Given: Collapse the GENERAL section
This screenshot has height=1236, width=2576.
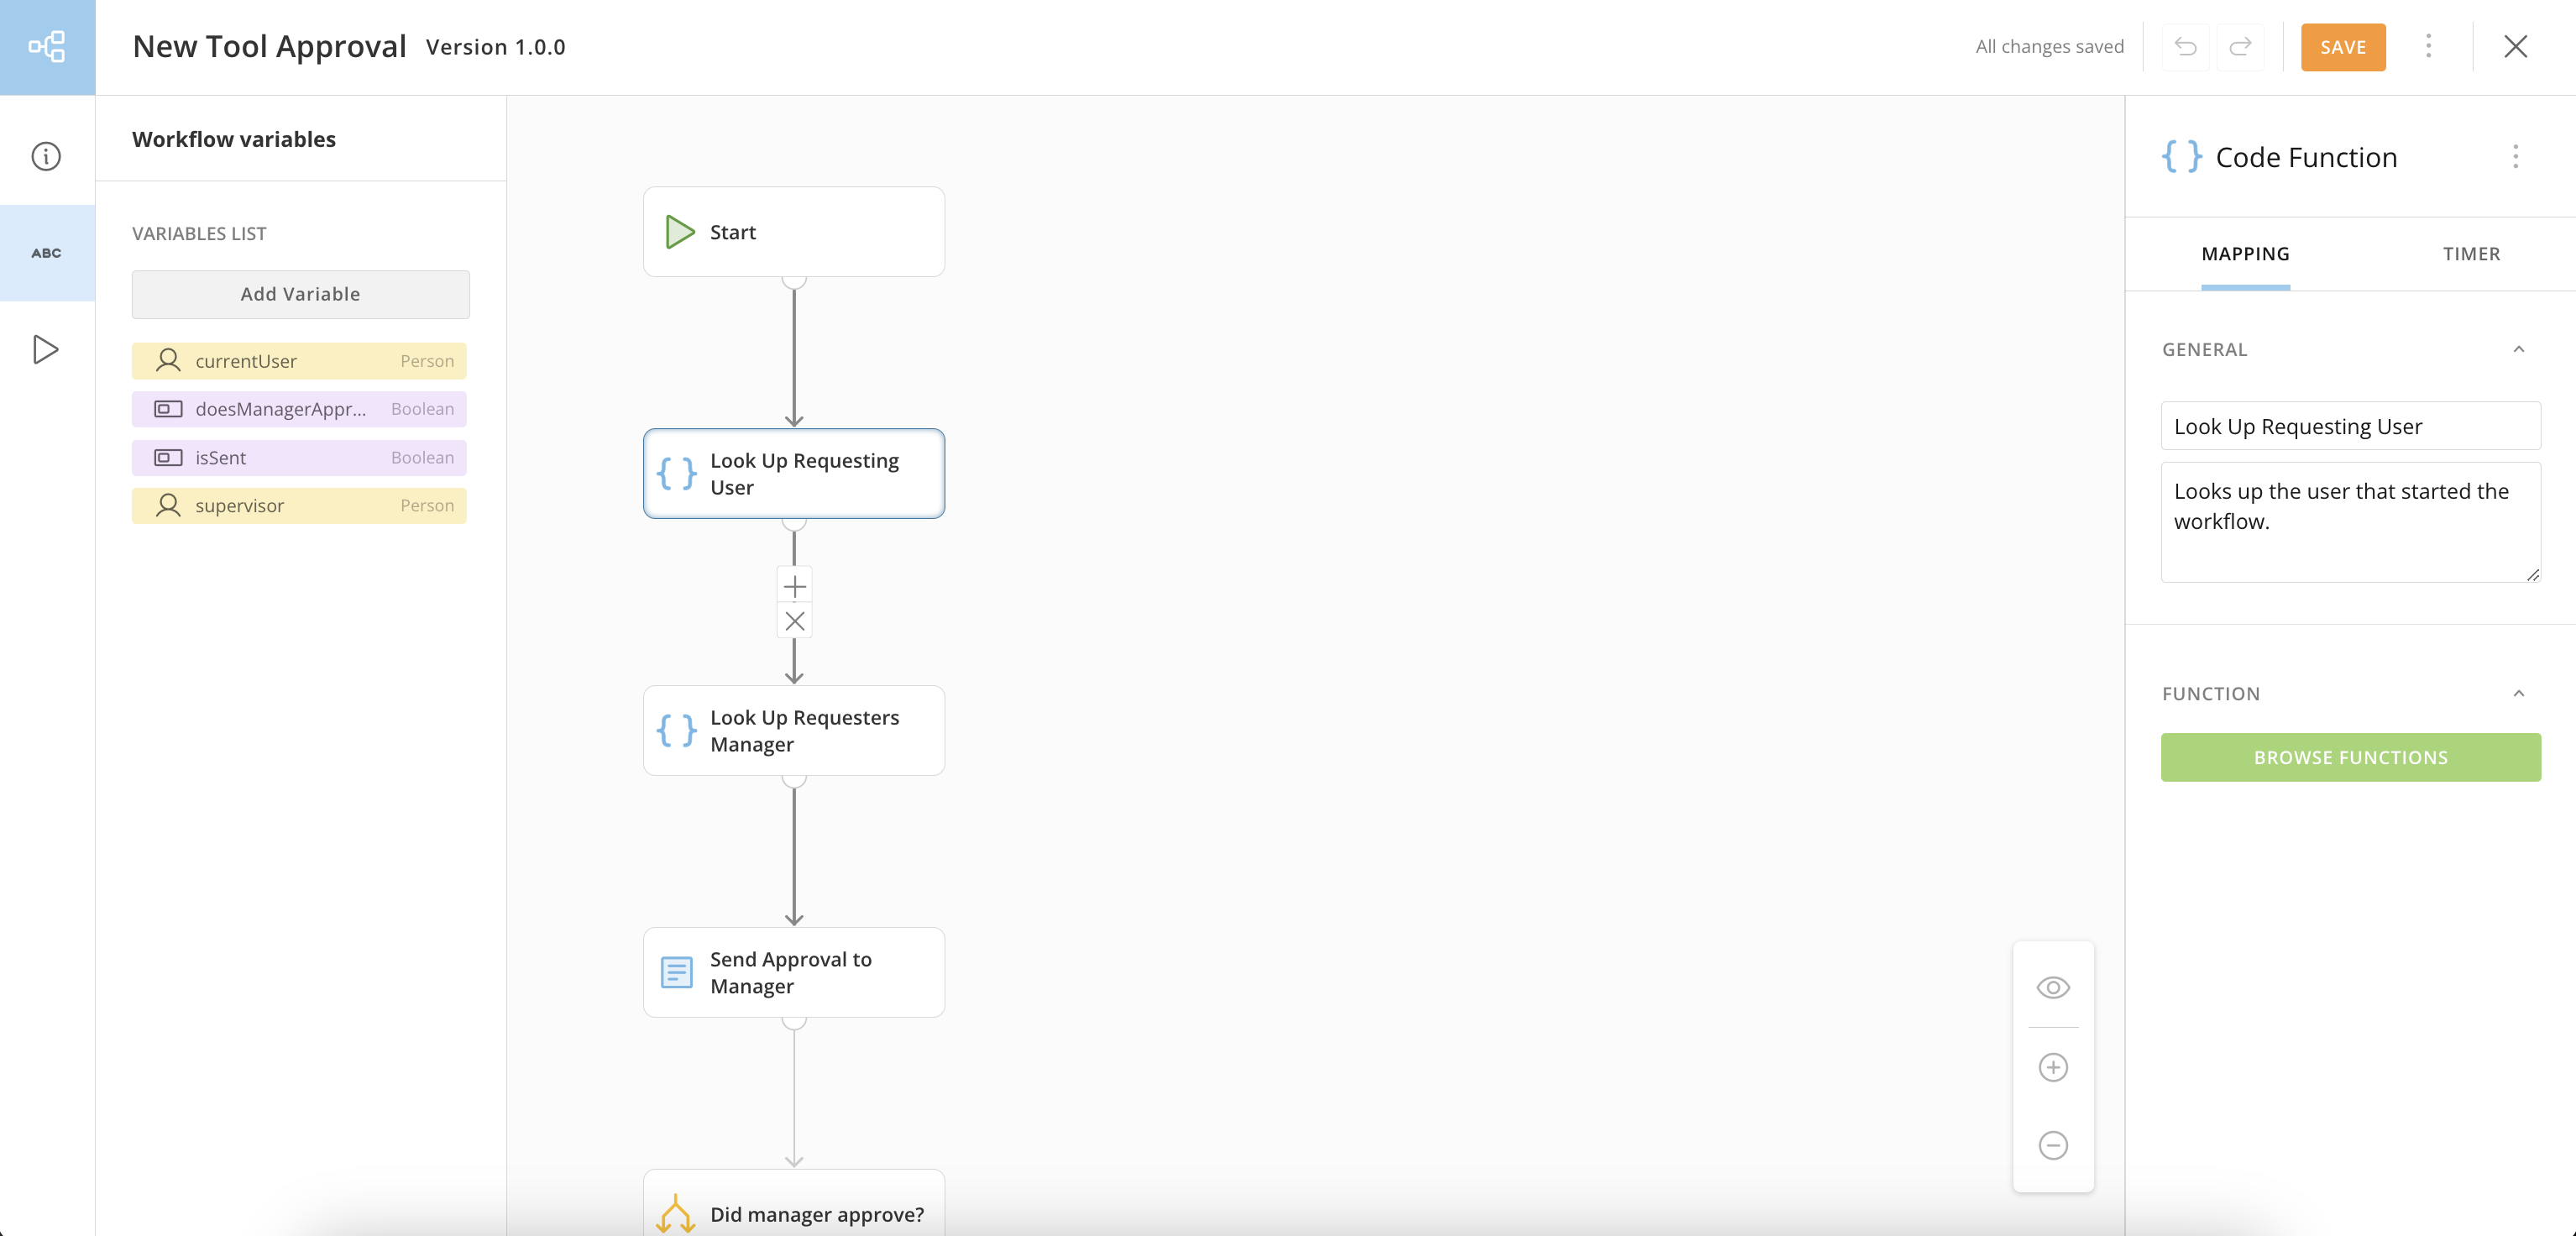Looking at the screenshot, I should point(2518,349).
